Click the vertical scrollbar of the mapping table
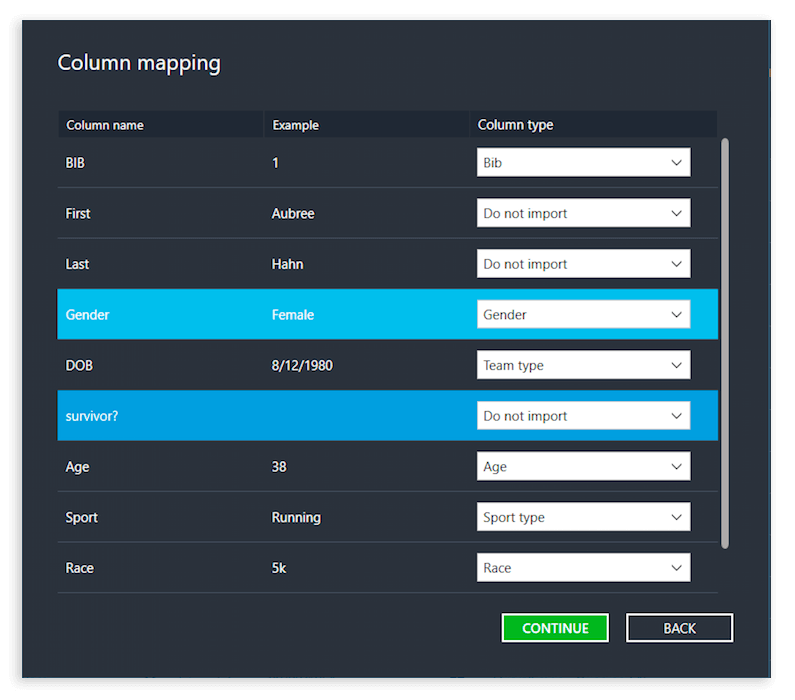Viewport: 795px width, 700px height. (x=725, y=343)
